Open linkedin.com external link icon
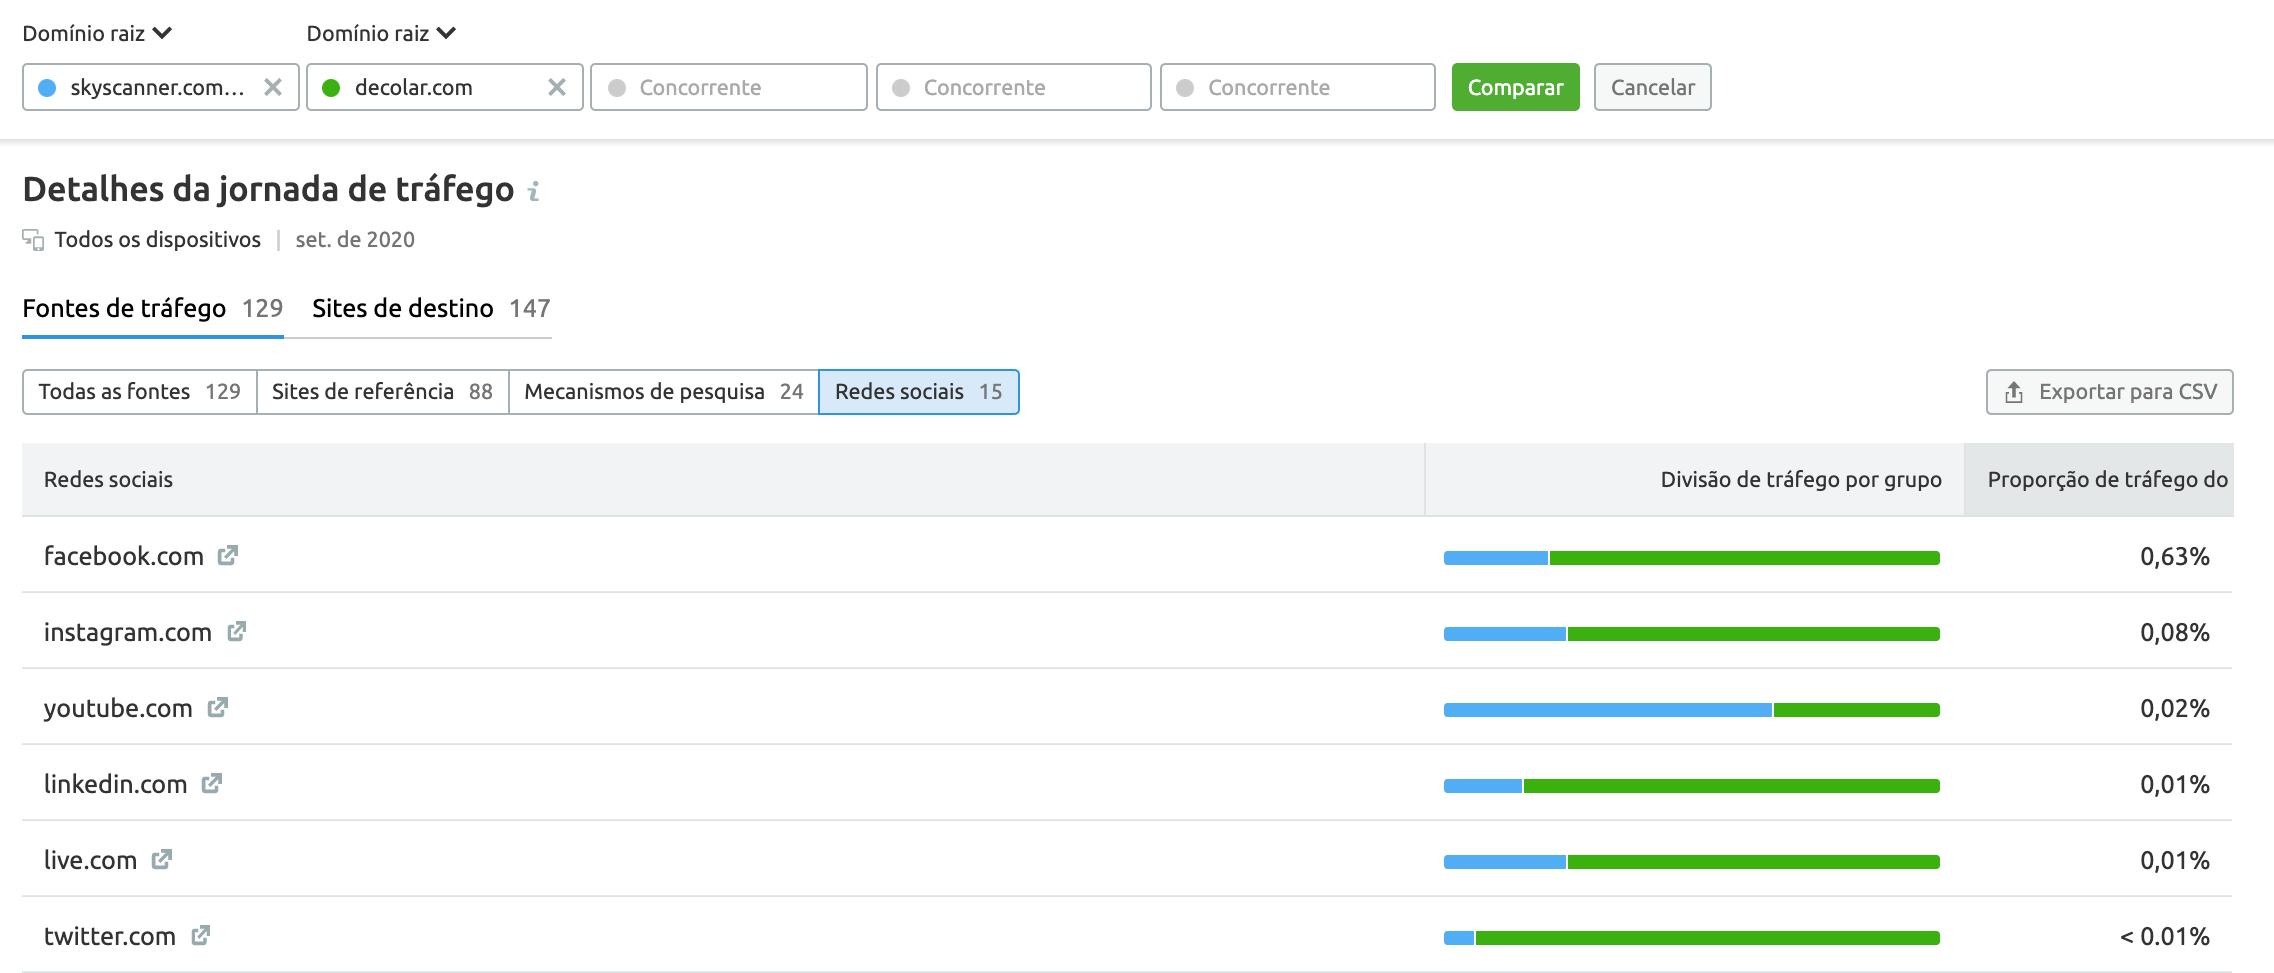The height and width of the screenshot is (973, 2274). [x=212, y=783]
